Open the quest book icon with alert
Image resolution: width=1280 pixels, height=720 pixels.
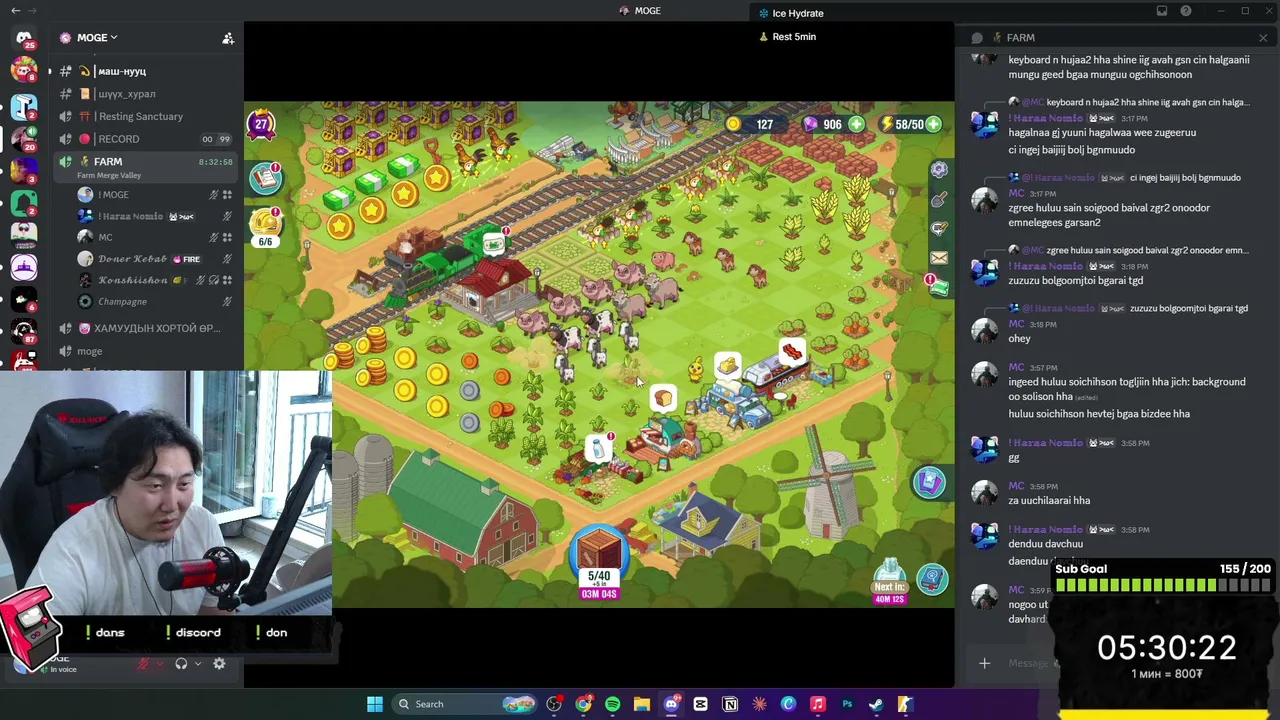pos(266,178)
